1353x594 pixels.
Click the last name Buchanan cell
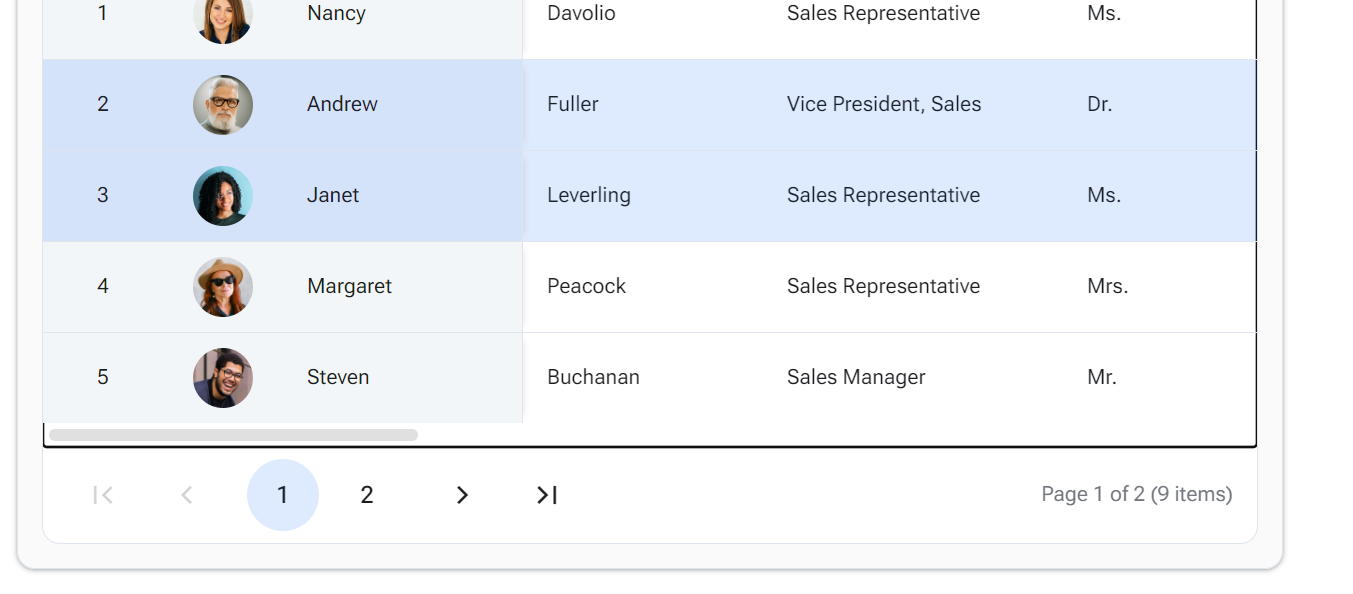click(x=643, y=378)
